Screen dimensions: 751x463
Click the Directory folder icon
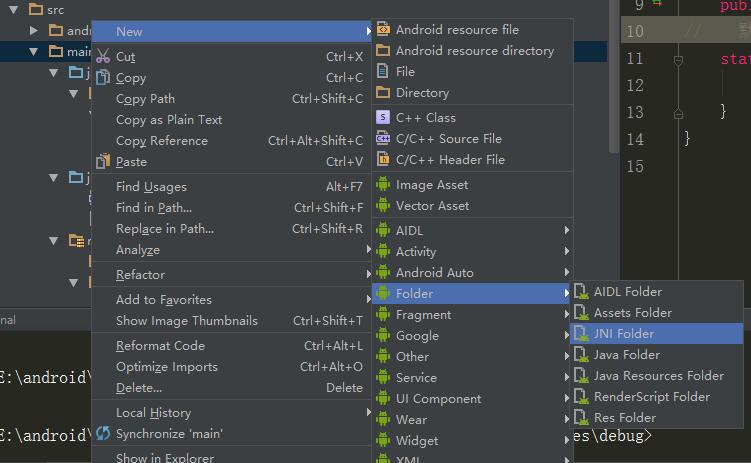tap(383, 92)
